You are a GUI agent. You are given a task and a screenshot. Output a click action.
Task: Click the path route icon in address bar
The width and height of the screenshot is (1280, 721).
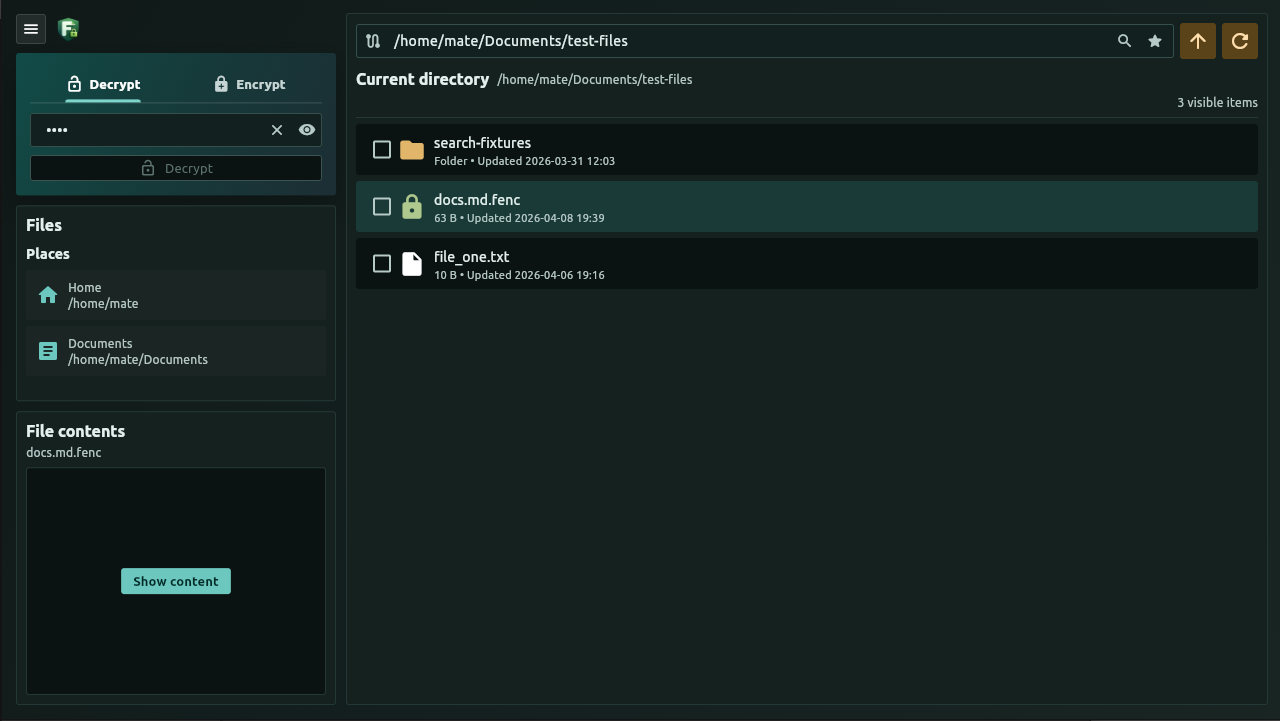click(x=373, y=41)
